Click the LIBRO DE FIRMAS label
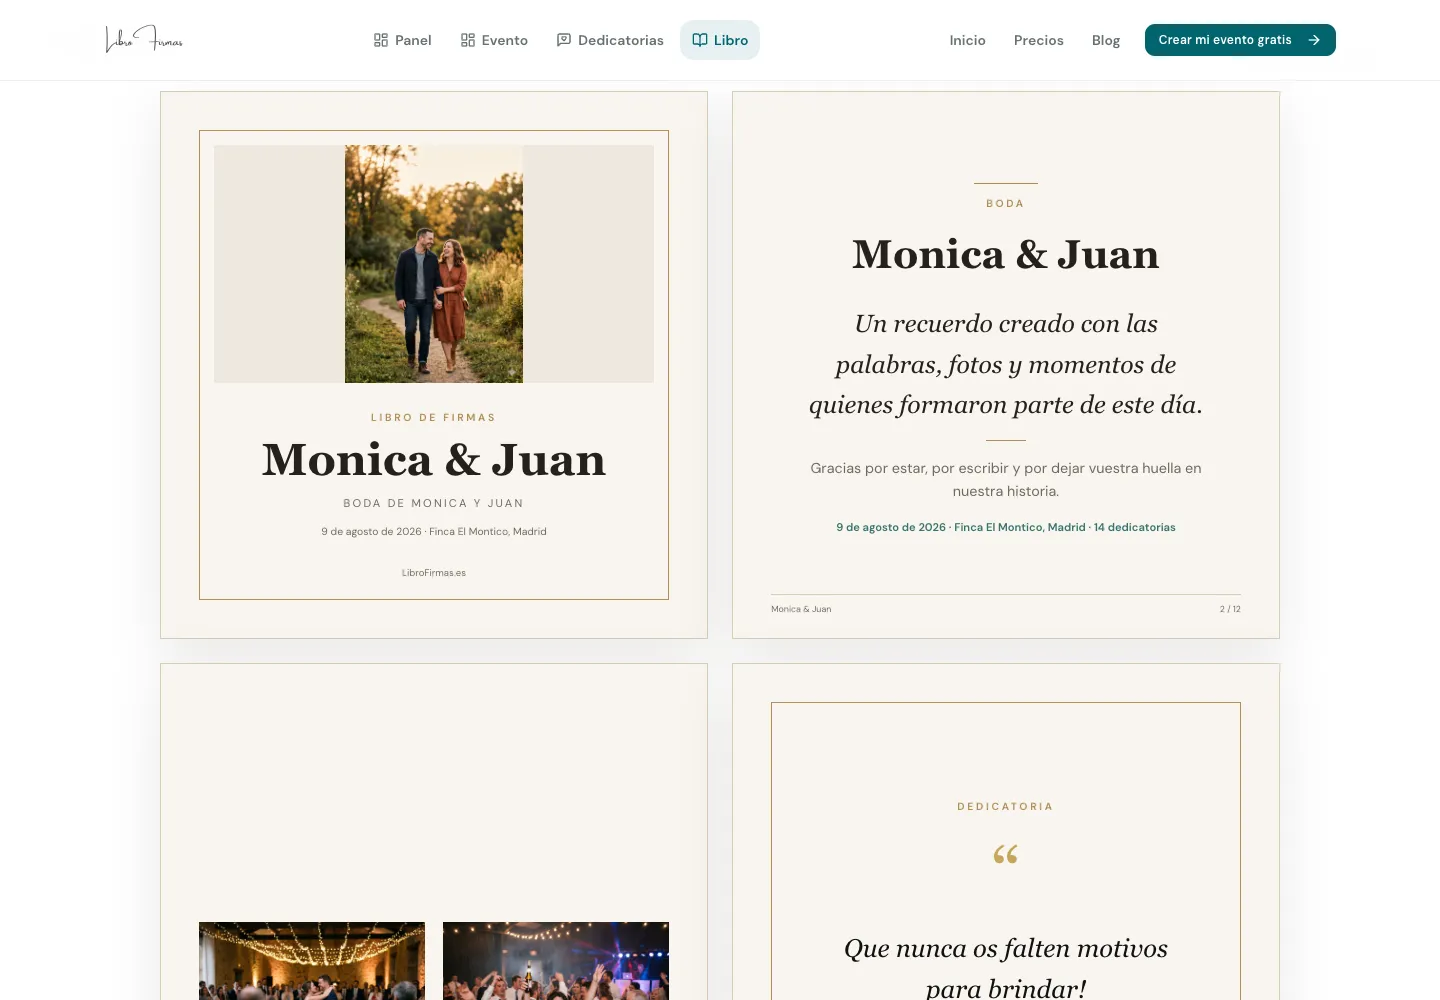The image size is (1440, 1000). [433, 418]
